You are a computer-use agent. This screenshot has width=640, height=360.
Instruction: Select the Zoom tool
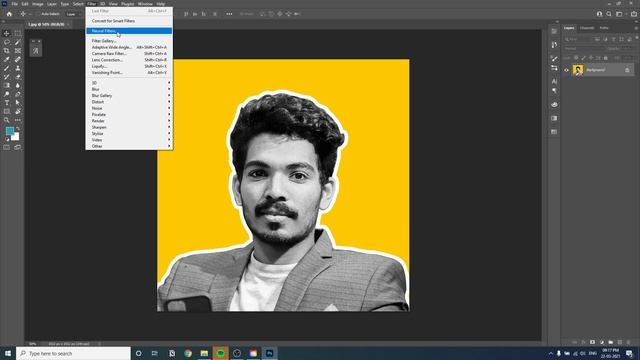tap(7, 120)
